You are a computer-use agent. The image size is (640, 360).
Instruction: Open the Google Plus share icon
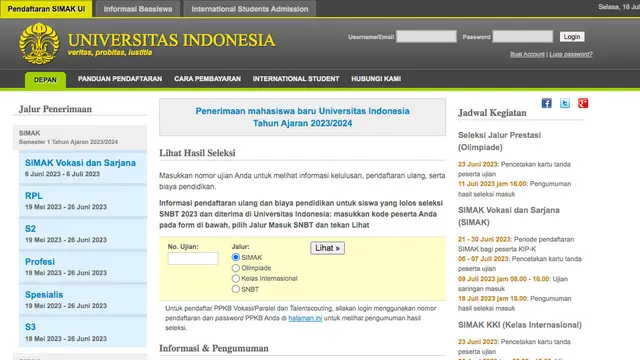(x=583, y=103)
